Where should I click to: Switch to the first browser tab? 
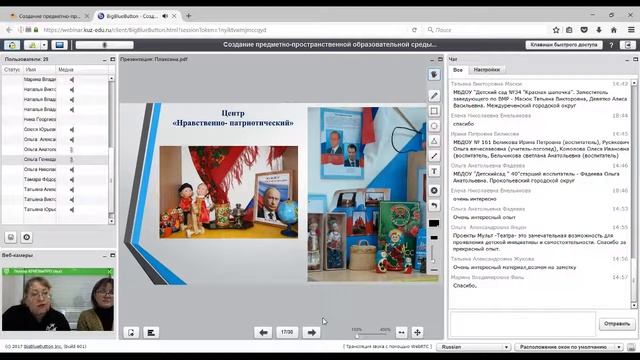click(49, 16)
